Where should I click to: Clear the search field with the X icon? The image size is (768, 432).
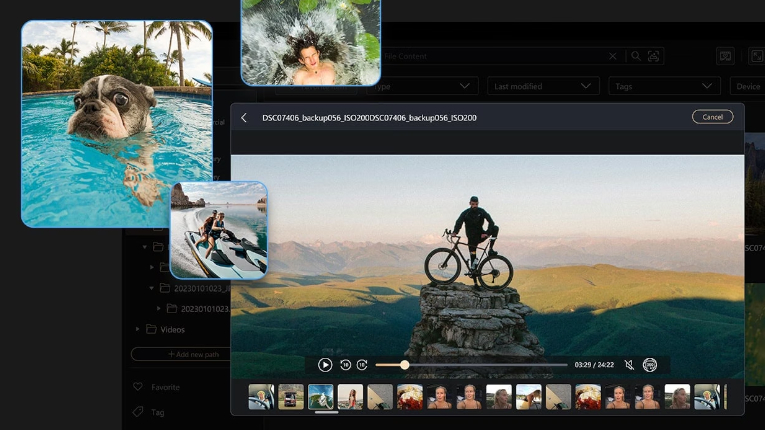tap(614, 56)
